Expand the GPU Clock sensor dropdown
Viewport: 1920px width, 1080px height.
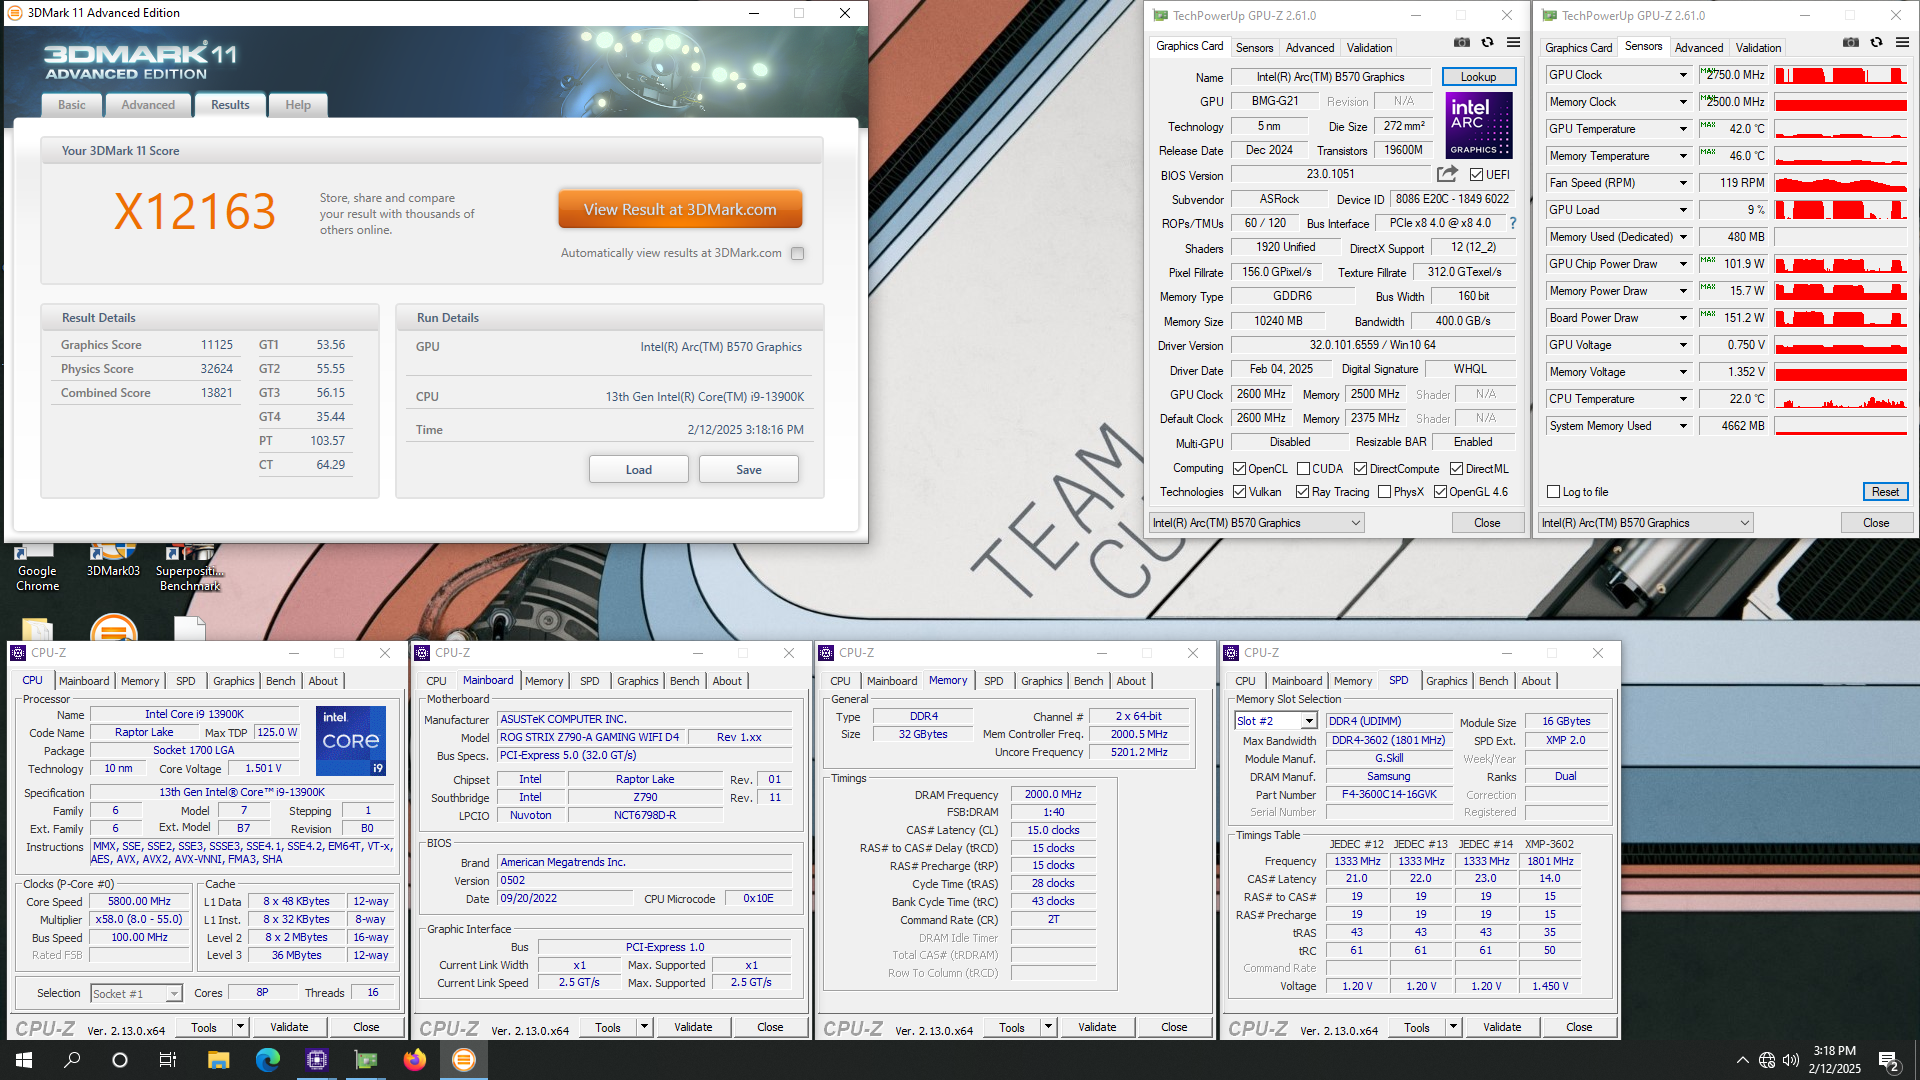[1683, 75]
